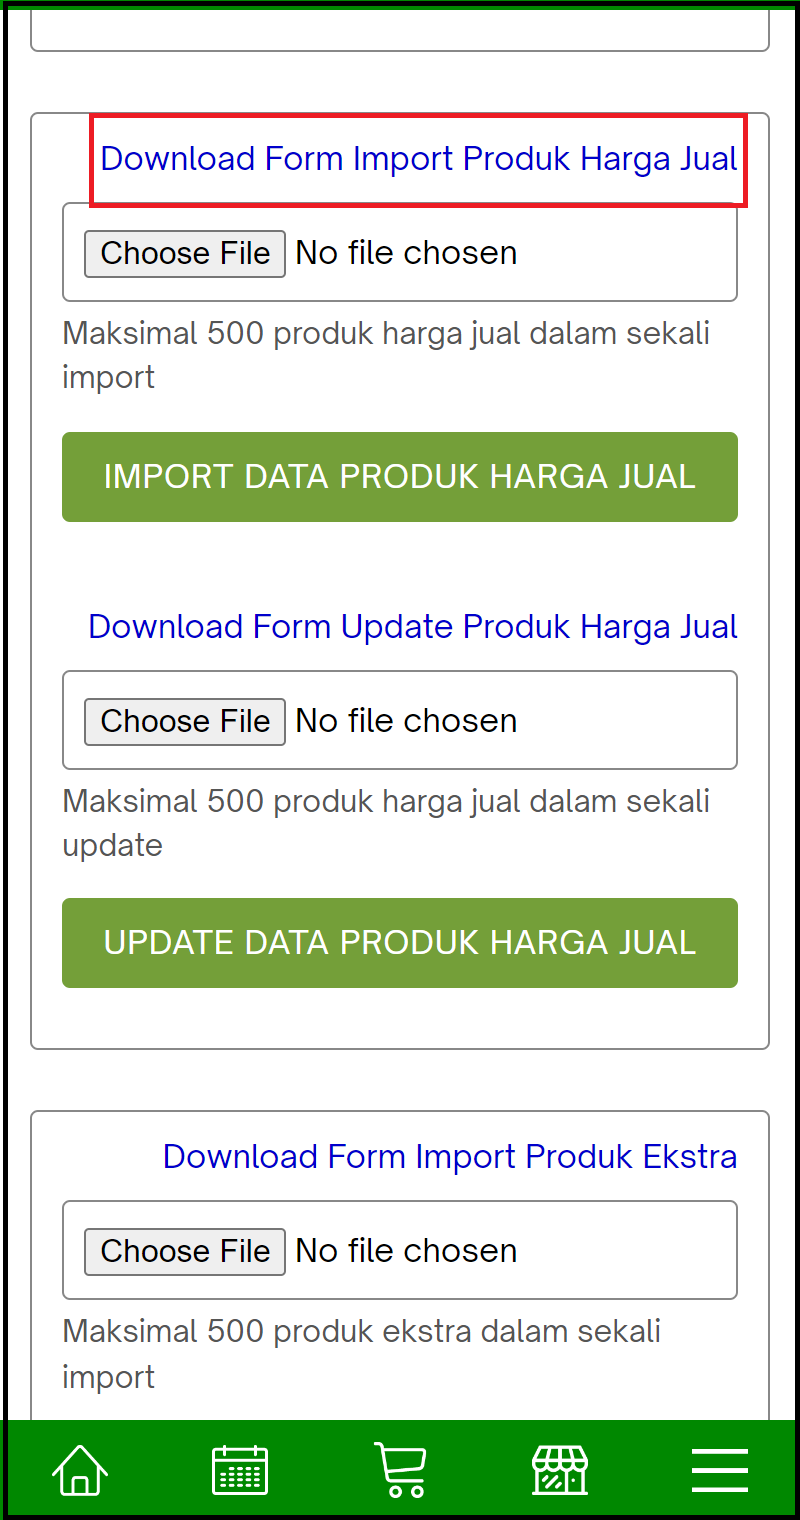The height and width of the screenshot is (1520, 800).
Task: Choose File for importing harga jual data
Action: (184, 253)
